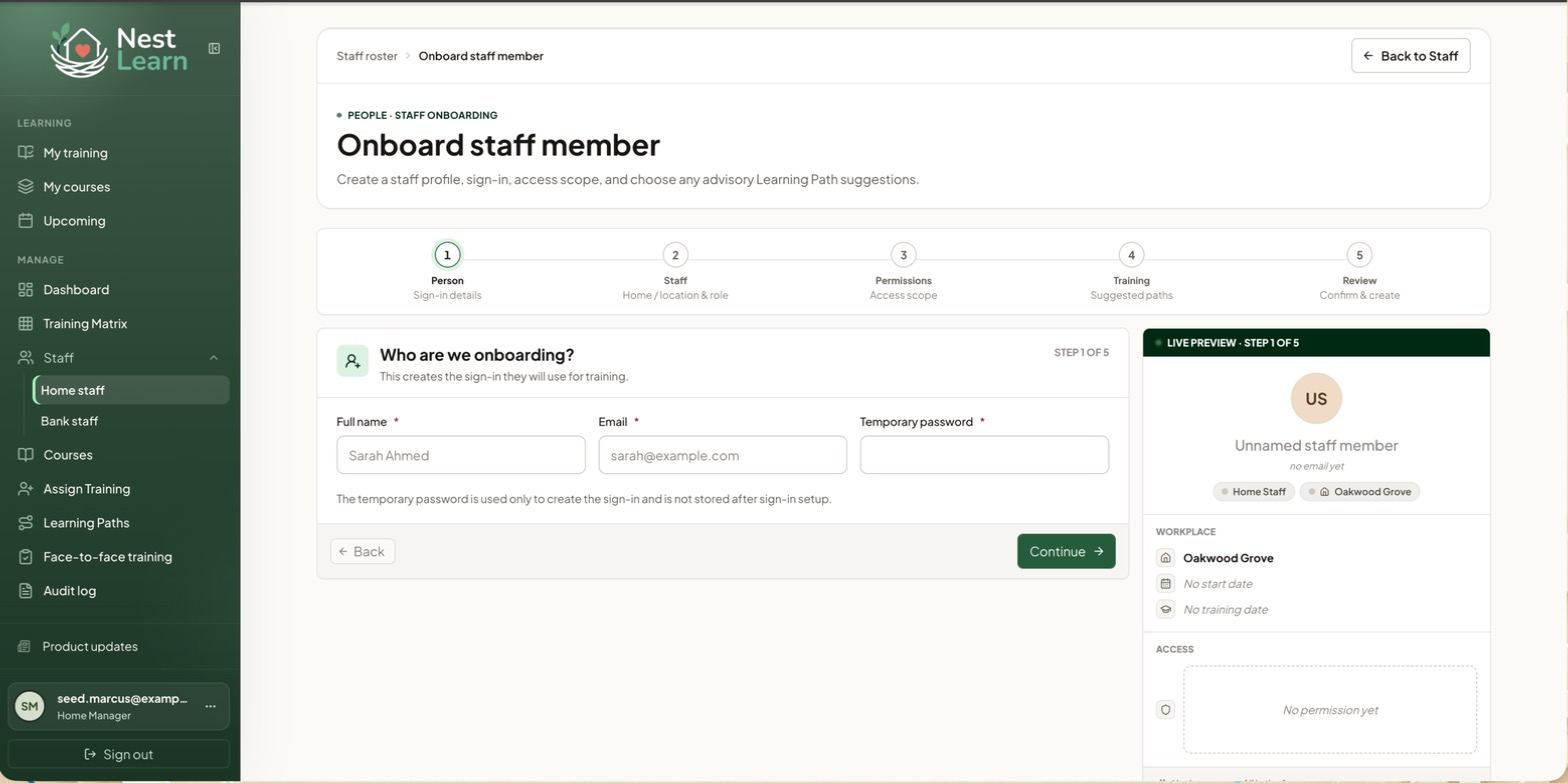Viewport: 1568px width, 783px height.
Task: Jump to step 4 Training
Action: pyautogui.click(x=1131, y=271)
